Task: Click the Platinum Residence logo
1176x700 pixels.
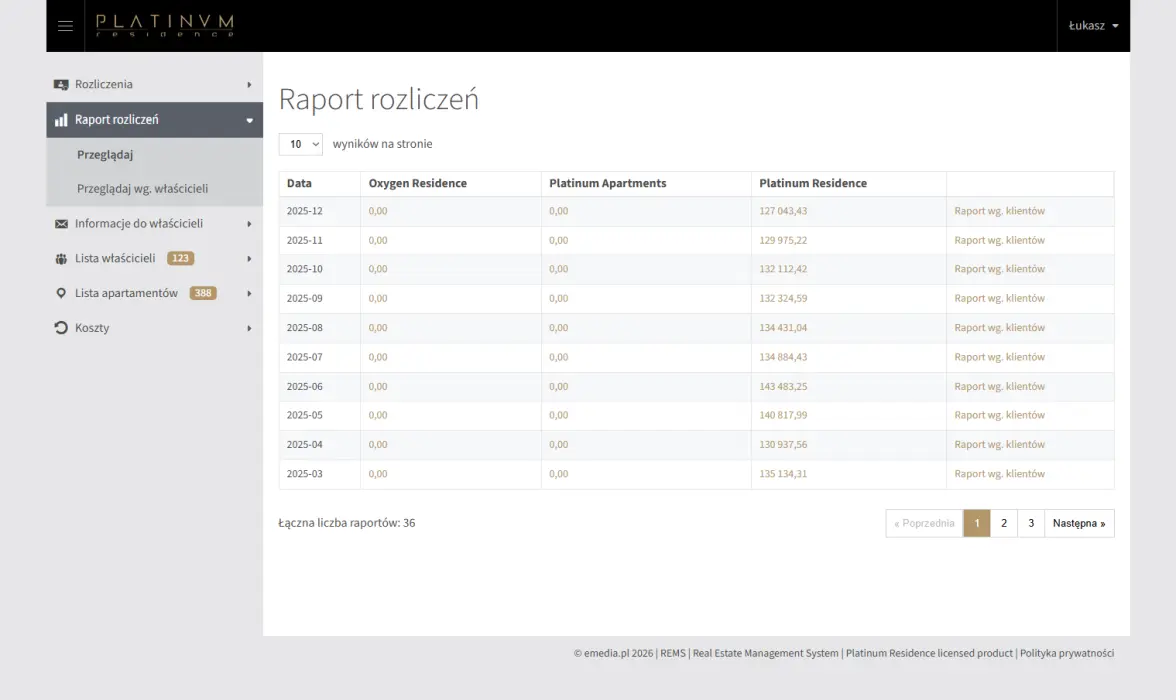Action: point(164,26)
